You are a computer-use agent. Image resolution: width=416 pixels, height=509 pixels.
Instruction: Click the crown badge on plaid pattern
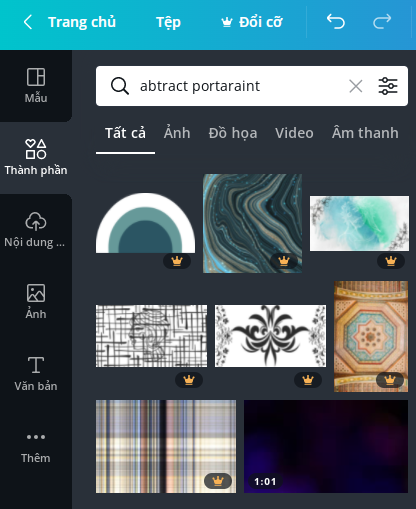218,481
